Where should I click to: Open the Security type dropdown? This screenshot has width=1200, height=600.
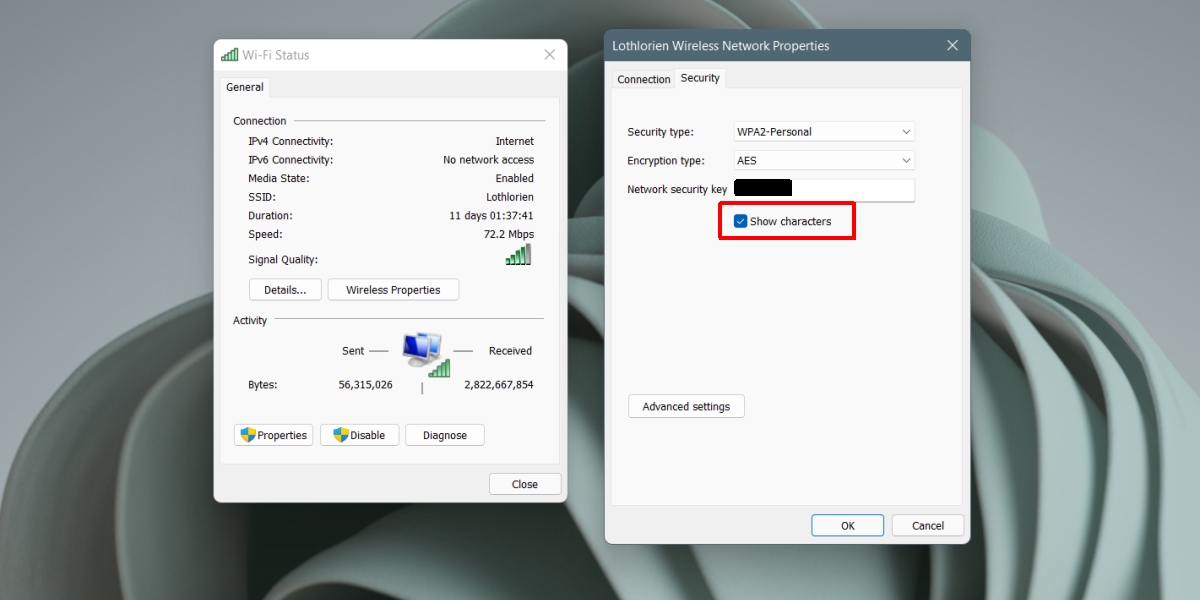pos(824,132)
